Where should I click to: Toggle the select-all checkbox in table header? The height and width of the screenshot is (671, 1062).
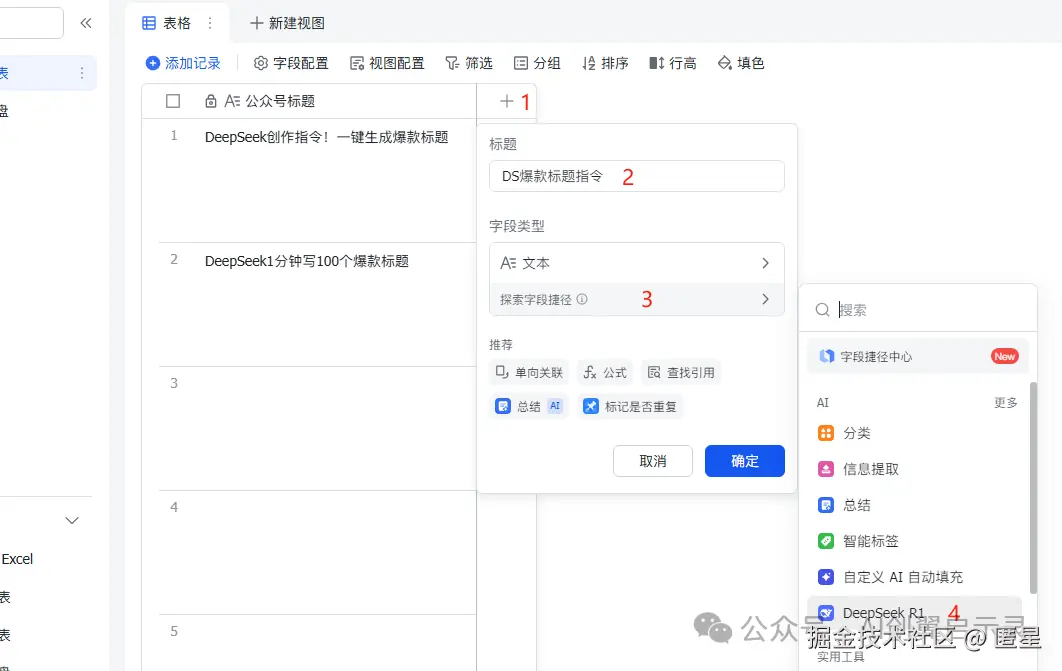(172, 100)
